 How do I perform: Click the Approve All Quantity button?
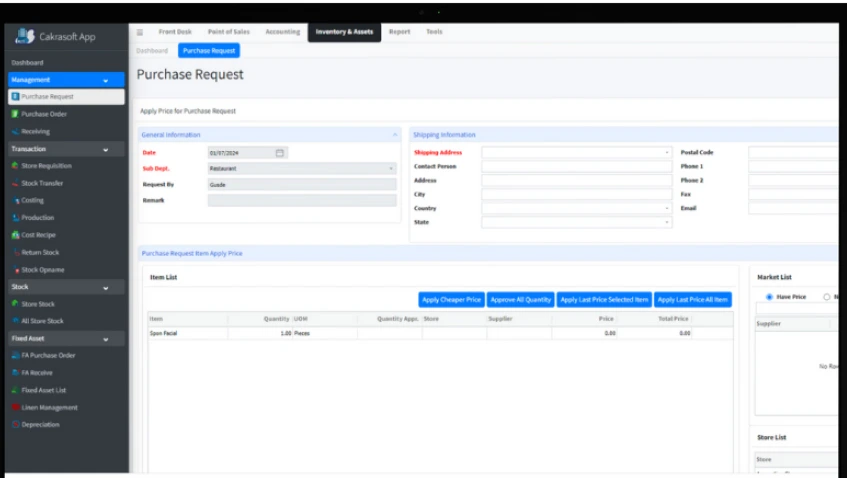(x=520, y=300)
